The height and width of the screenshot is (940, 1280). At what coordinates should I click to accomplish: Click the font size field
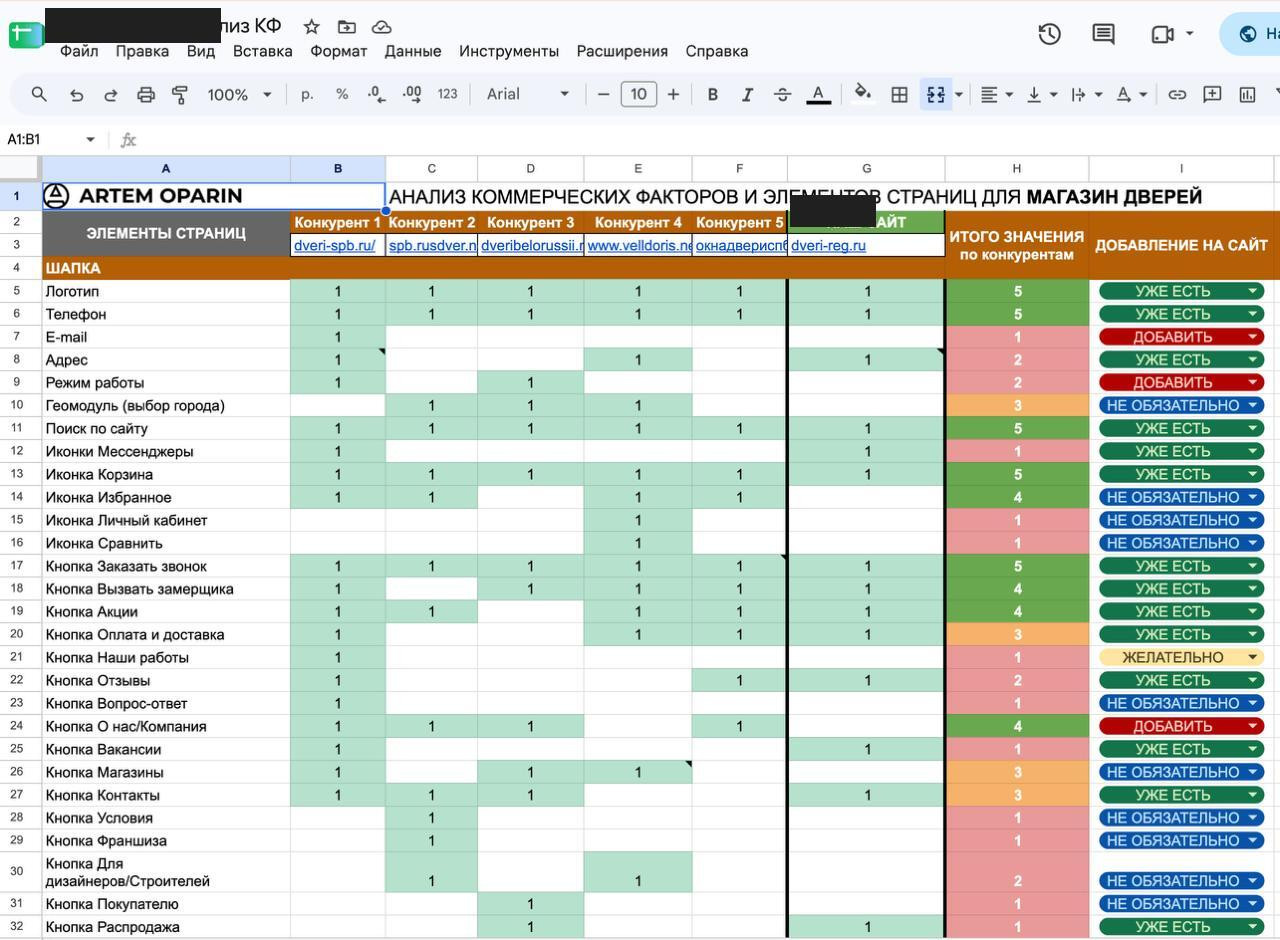click(638, 94)
